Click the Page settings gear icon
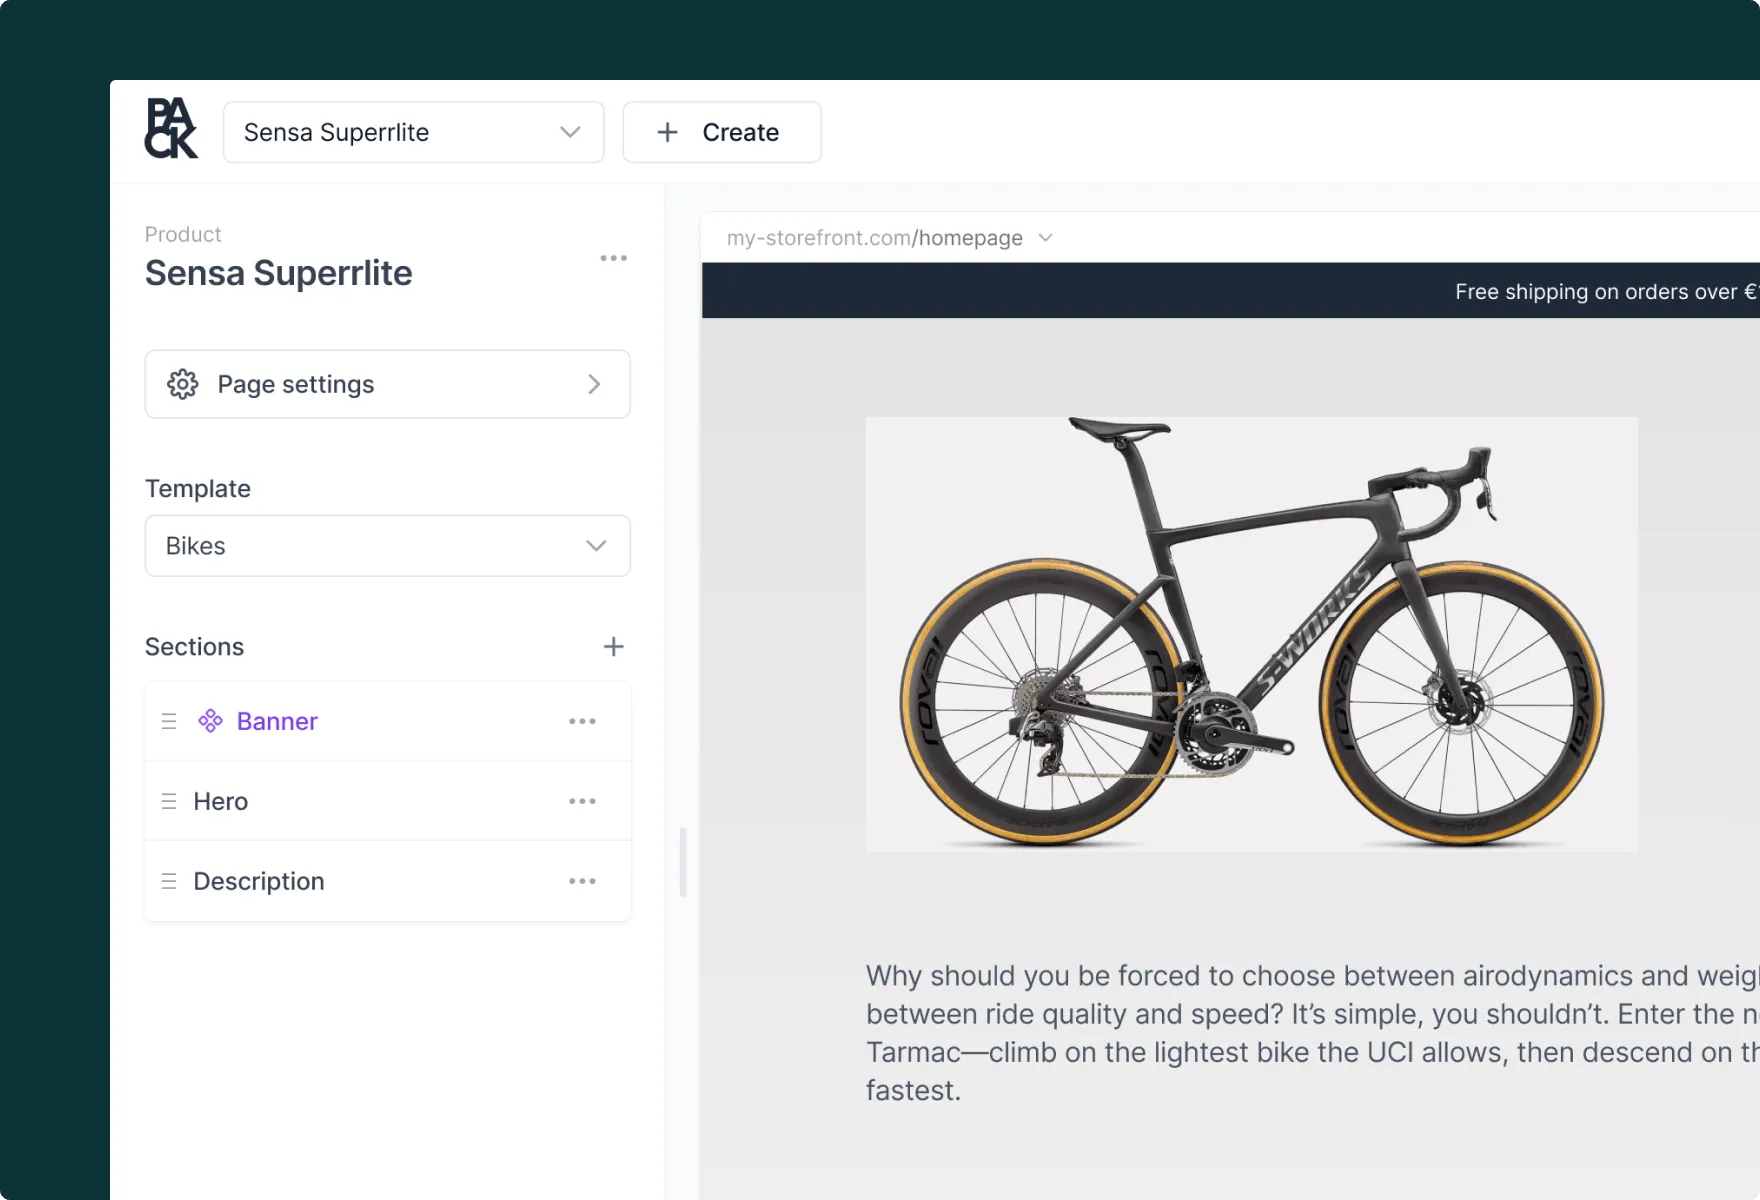Viewport: 1760px width, 1200px height. click(x=182, y=384)
